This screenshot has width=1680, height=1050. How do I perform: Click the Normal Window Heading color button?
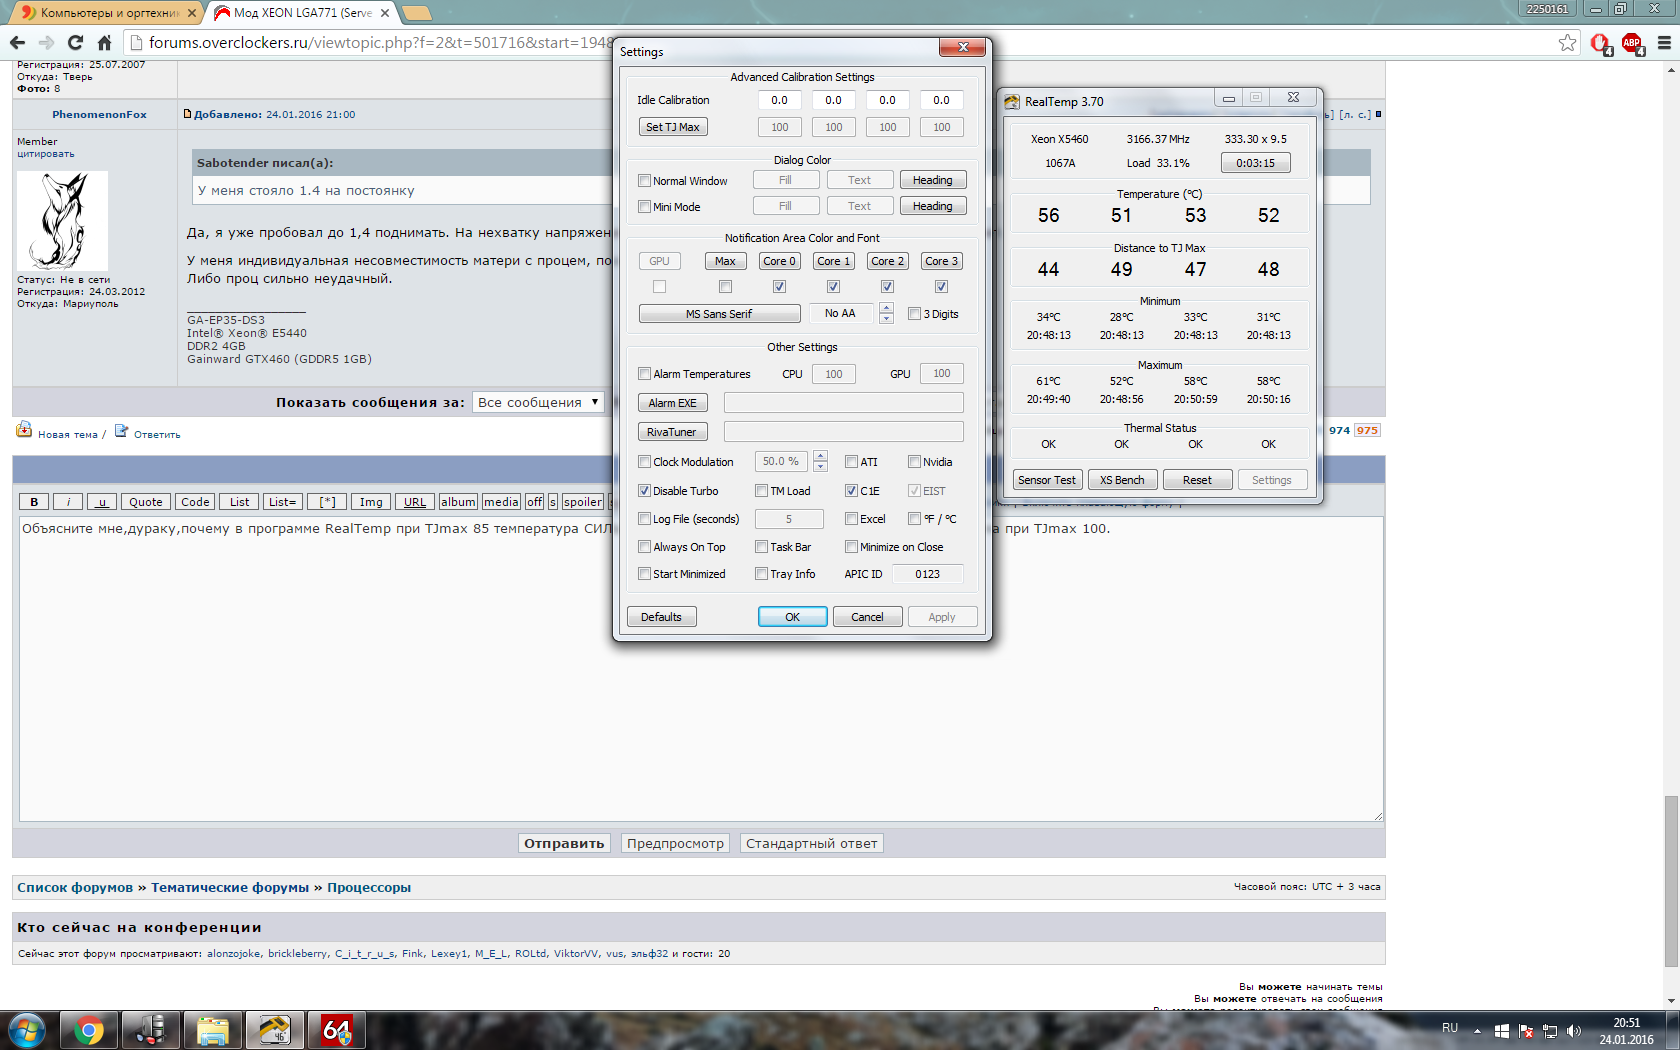933,180
